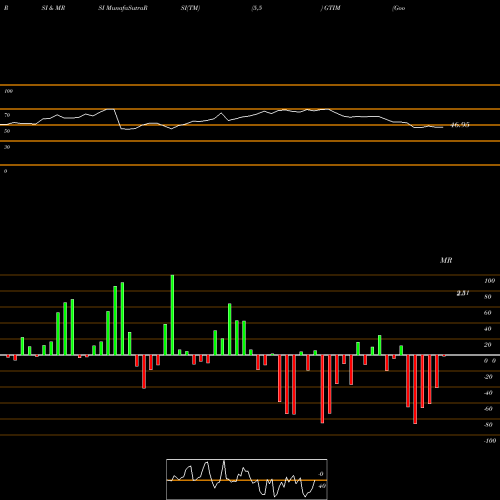Click the RSI axis label 30
The image size is (500, 500).
(x=7, y=147)
